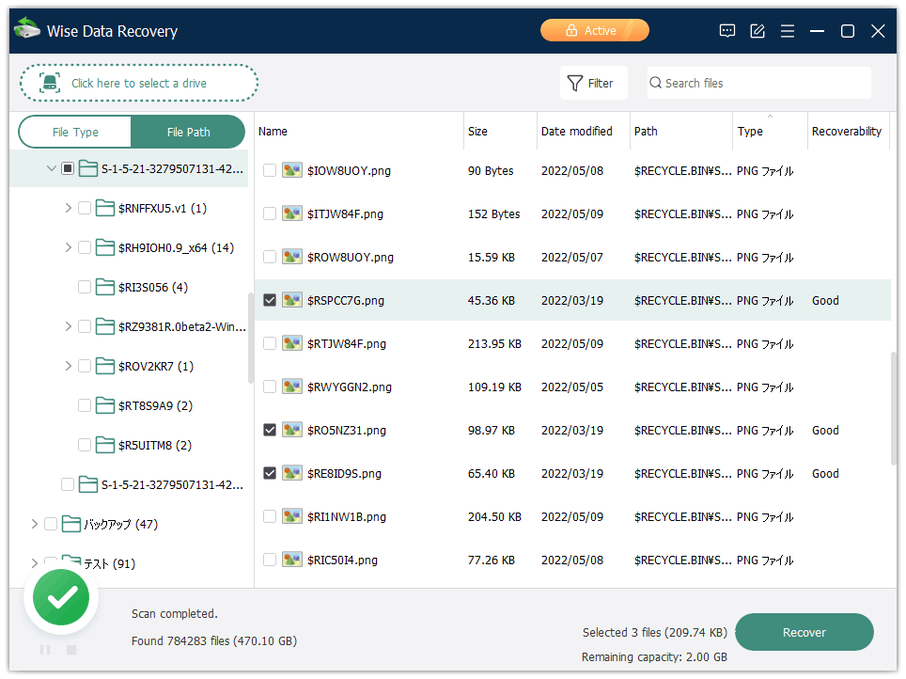Click the edit note icon in title bar

[x=757, y=31]
